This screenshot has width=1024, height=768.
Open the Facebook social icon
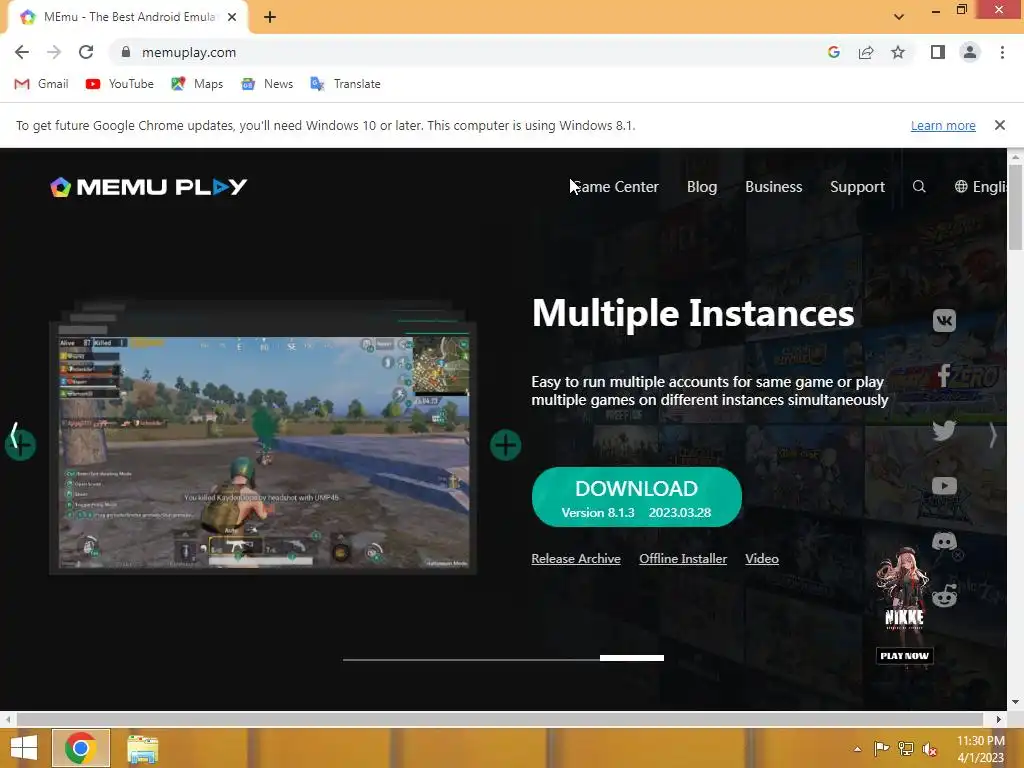coord(944,376)
